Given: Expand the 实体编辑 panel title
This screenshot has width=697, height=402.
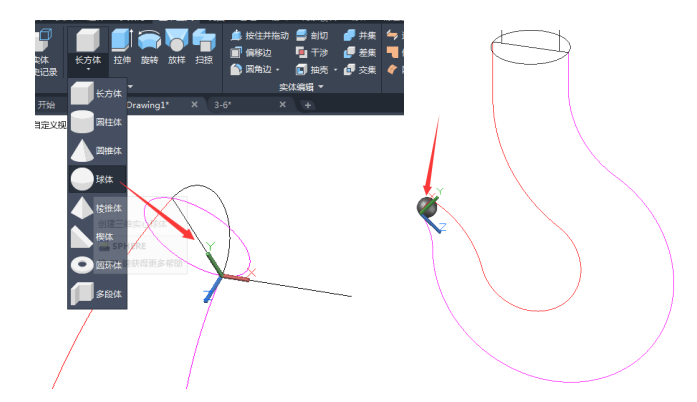Looking at the screenshot, I should click(301, 87).
